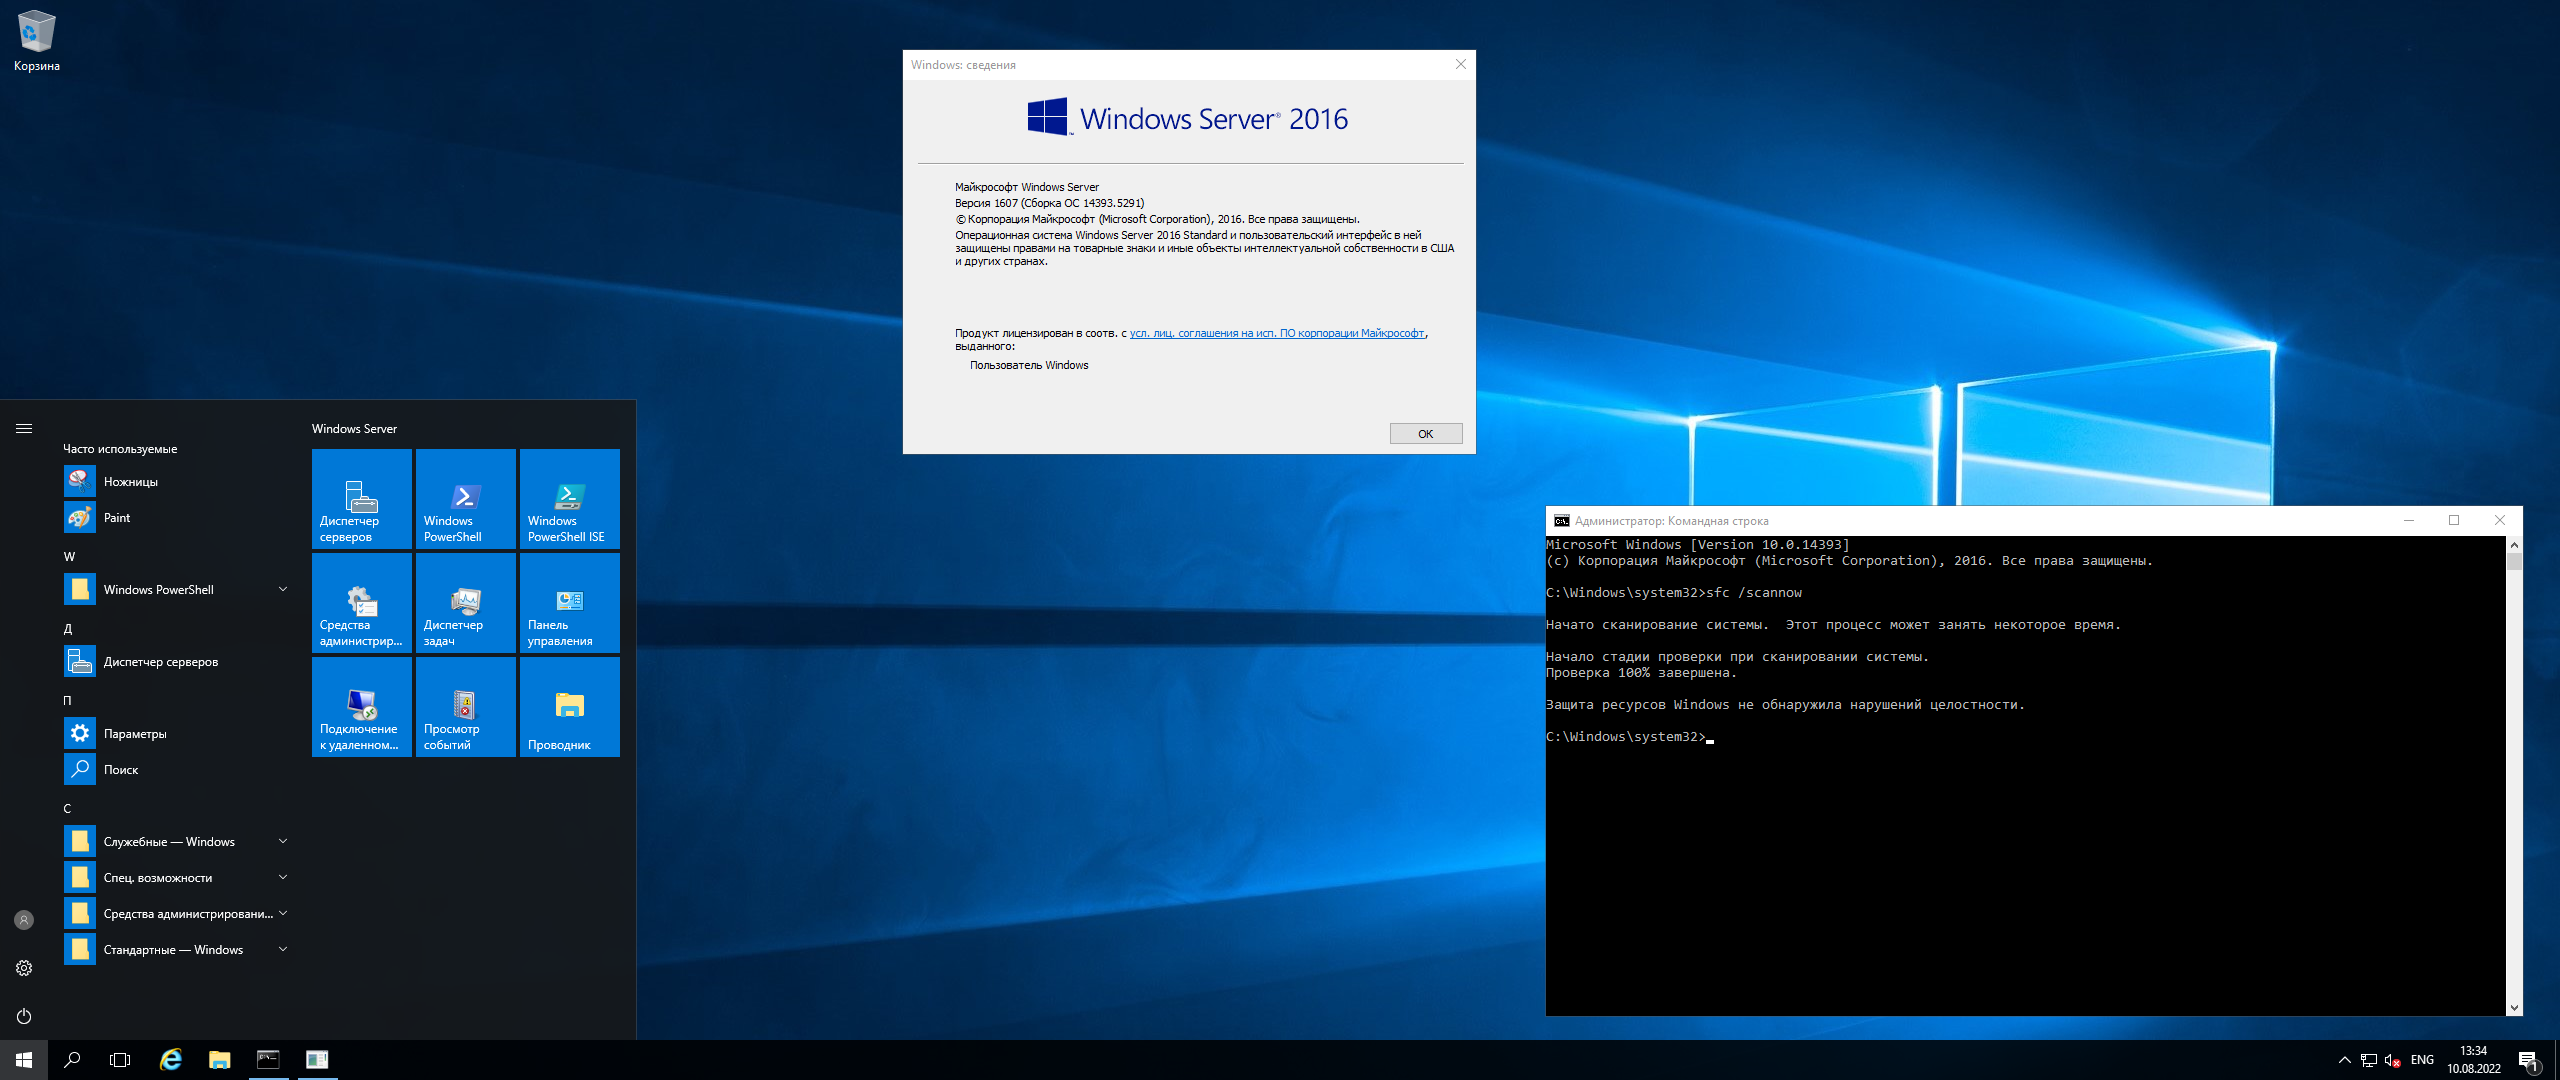Image resolution: width=2560 pixels, height=1080 pixels.
Task: Open Task View on the taskbar
Action: tap(120, 1060)
